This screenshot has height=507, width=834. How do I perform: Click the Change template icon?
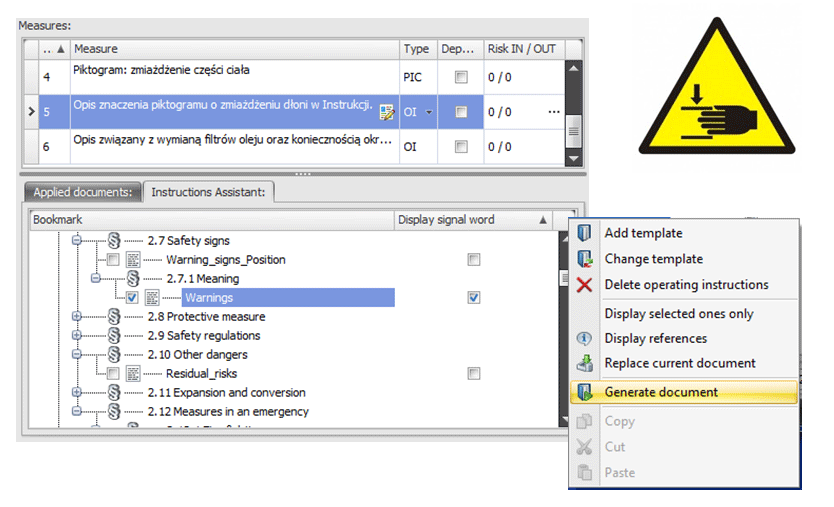click(586, 259)
